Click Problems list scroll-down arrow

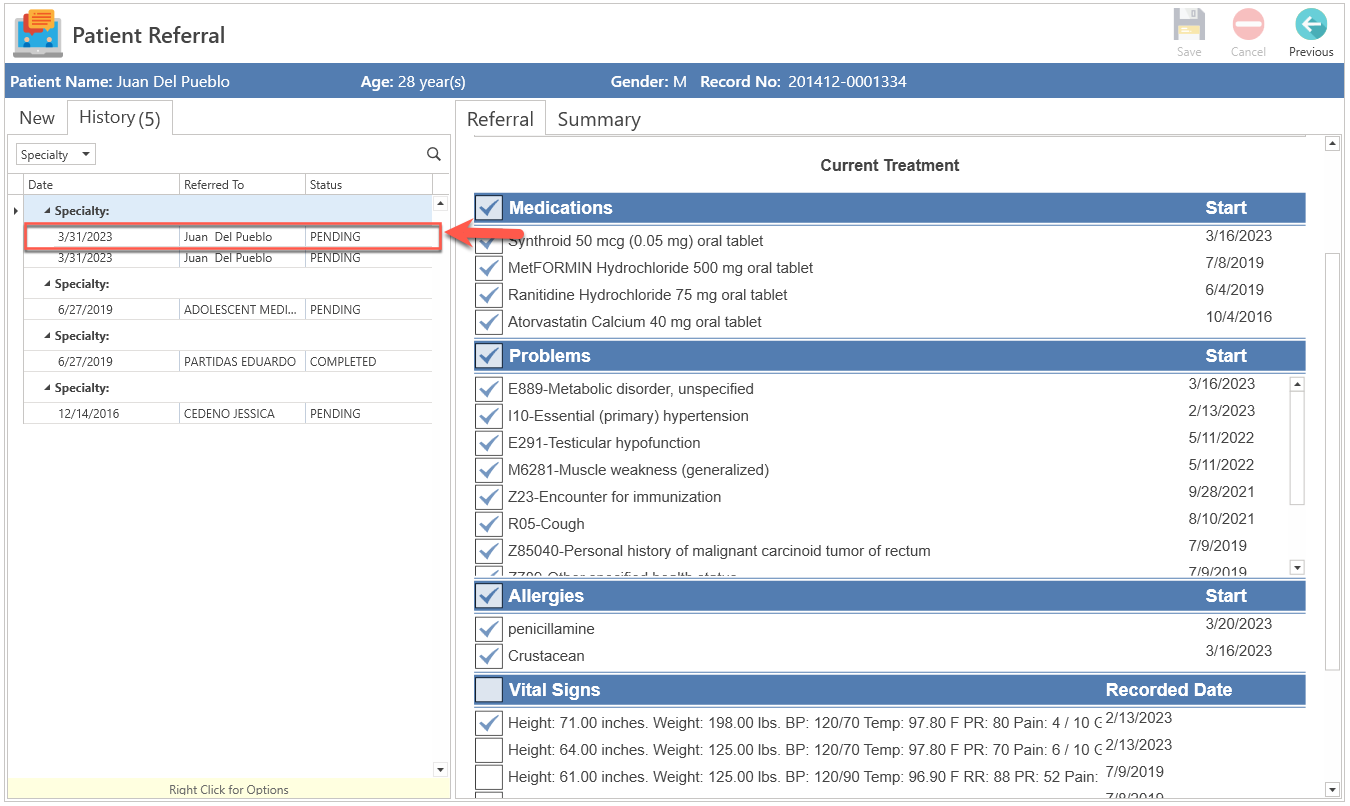(1297, 568)
